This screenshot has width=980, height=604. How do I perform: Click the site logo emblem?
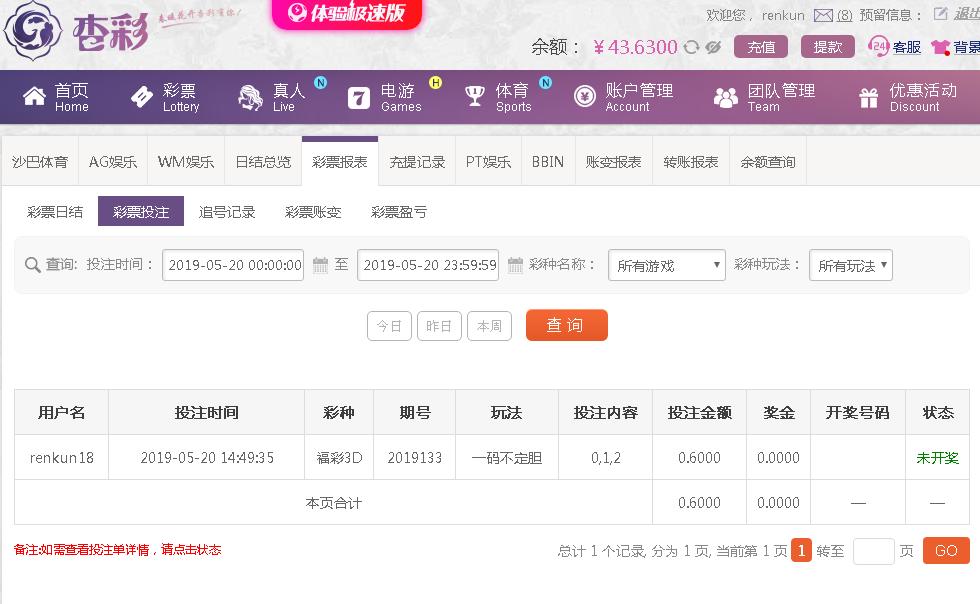pos(32,31)
